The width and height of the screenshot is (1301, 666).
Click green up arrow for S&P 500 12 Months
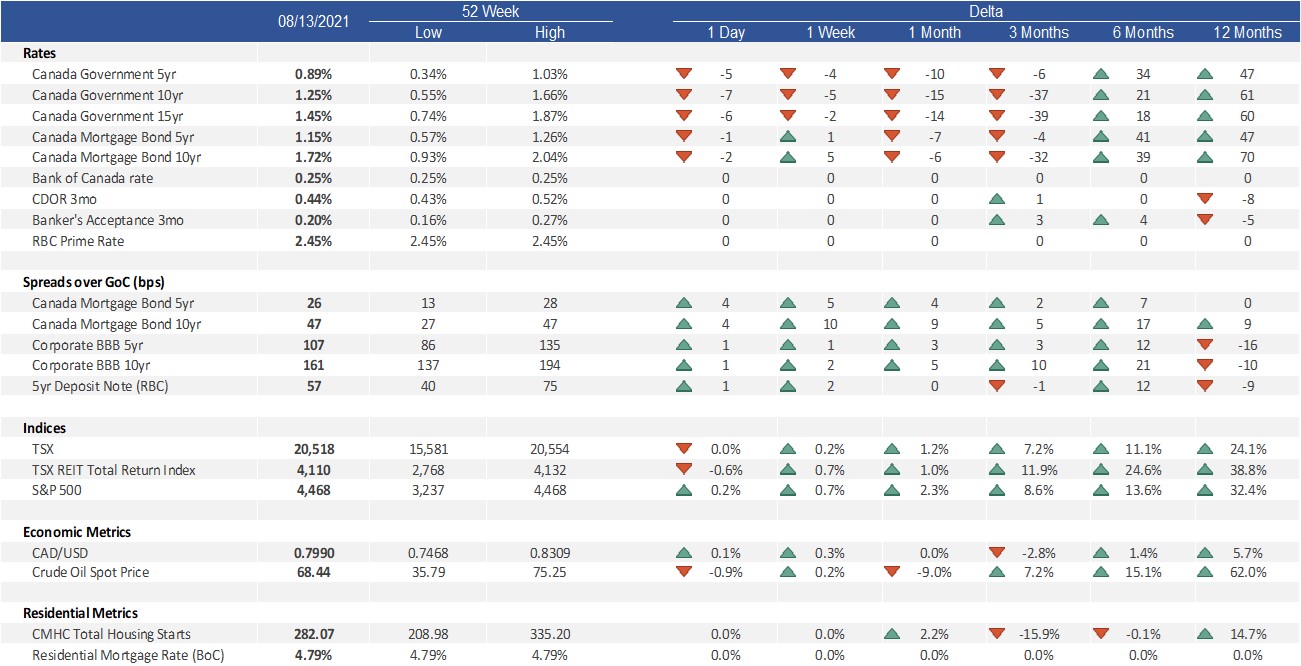coord(1204,490)
